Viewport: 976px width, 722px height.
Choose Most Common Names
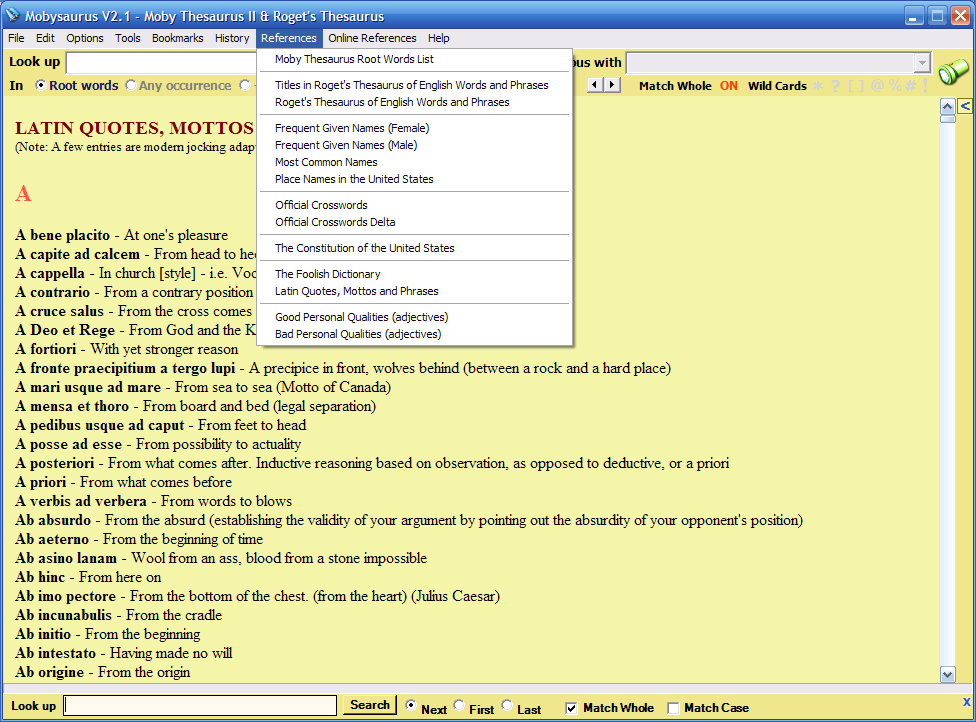coord(415,162)
